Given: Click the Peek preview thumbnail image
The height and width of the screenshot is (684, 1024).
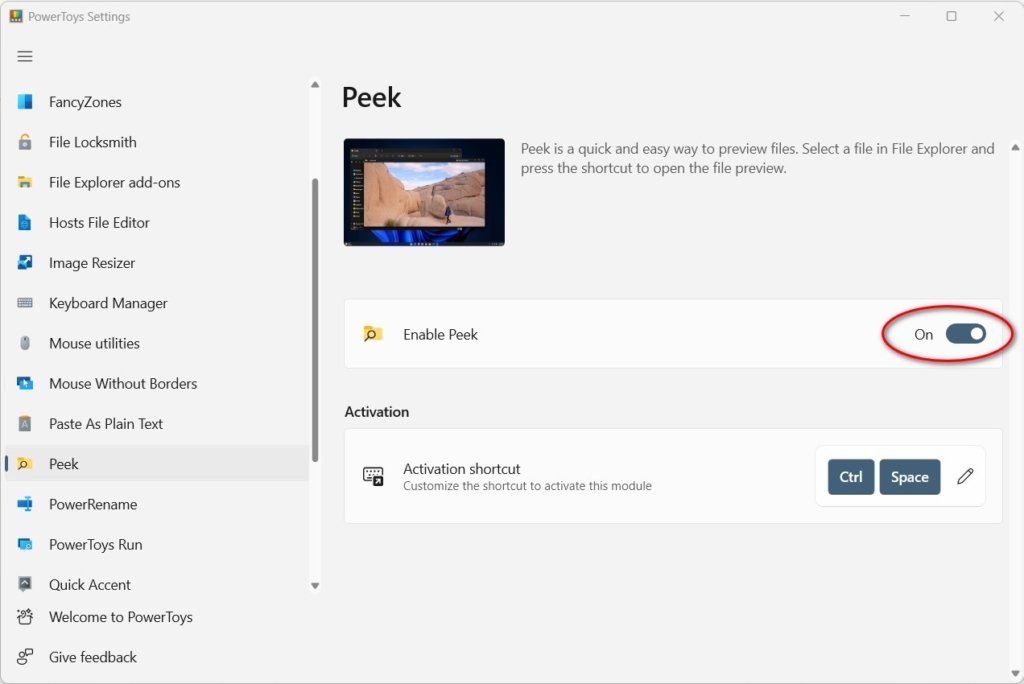Looking at the screenshot, I should click(424, 190).
